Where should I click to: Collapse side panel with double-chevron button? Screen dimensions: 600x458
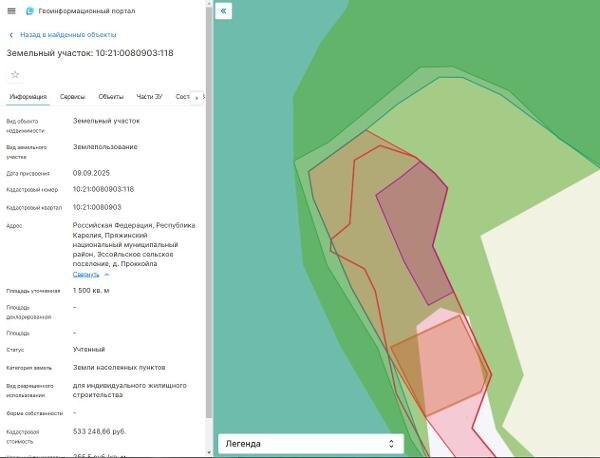tap(223, 11)
